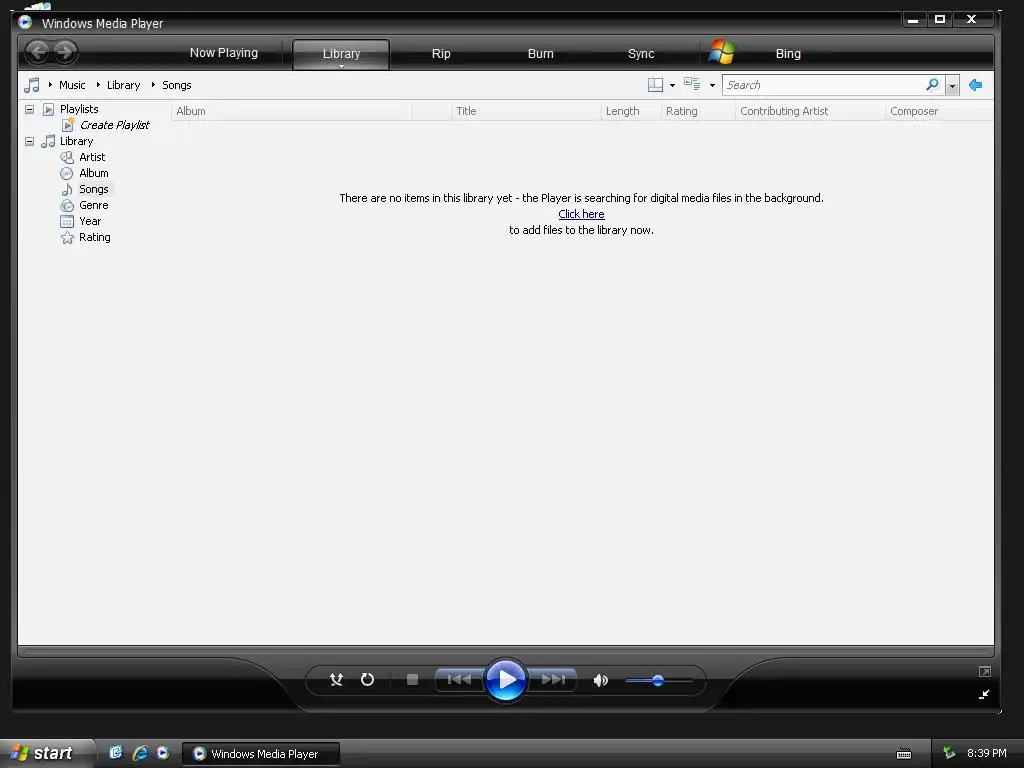Collapse the Playlists tree node
The width and height of the screenshot is (1024, 768).
(29, 109)
